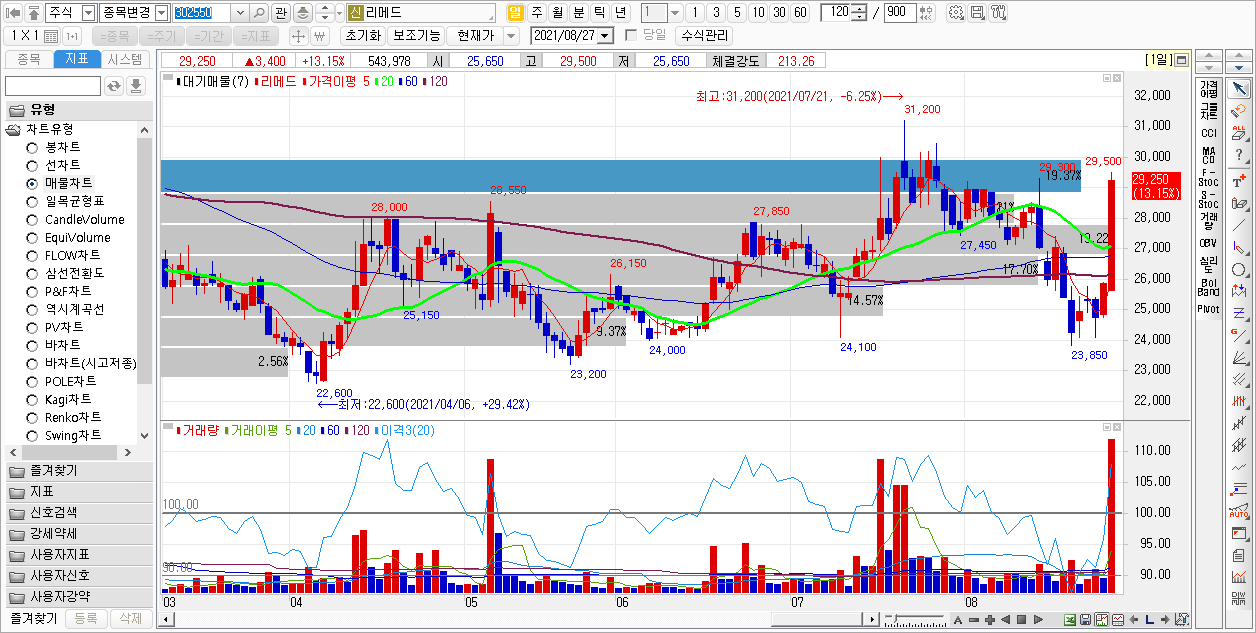Select the circle drawing tool
The image size is (1256, 633).
1239,270
